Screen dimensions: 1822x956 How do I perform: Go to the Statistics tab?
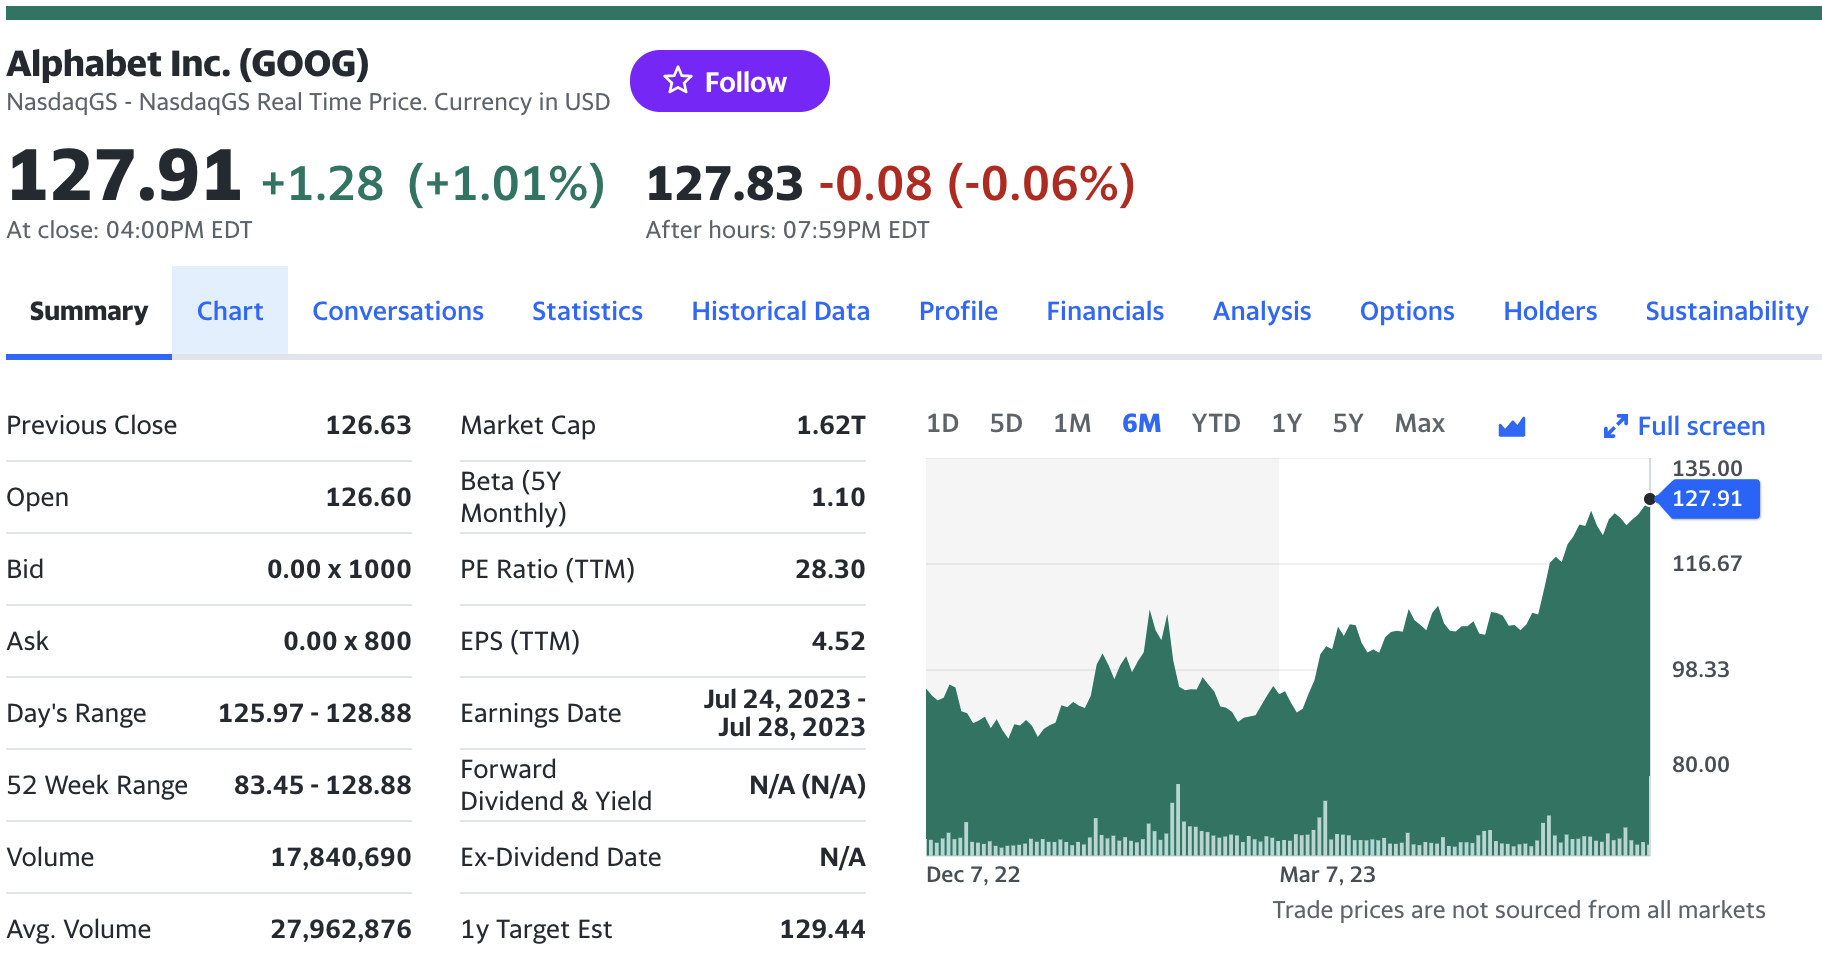(587, 311)
